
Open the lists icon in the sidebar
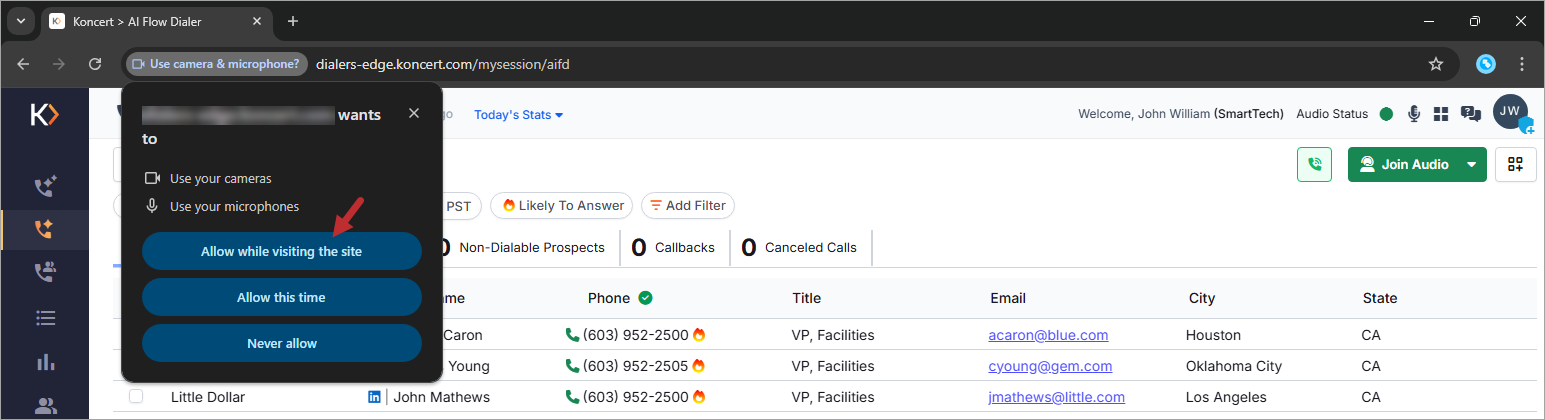point(45,318)
